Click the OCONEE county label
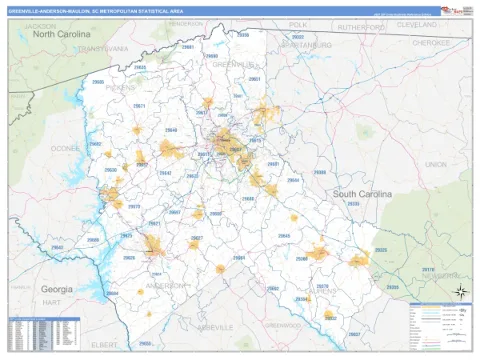 (x=65, y=148)
